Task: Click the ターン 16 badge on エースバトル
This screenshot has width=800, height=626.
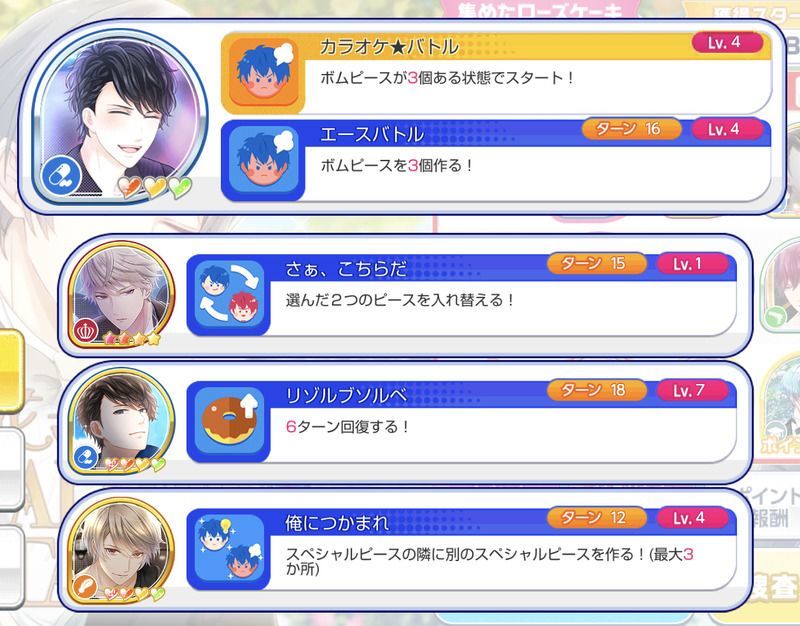Action: [631, 129]
